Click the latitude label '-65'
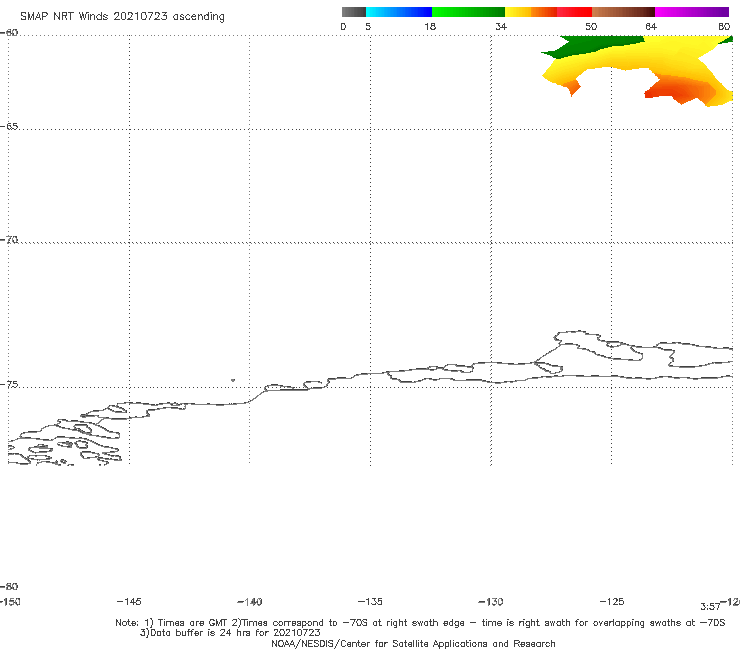Screen dimensions: 740x650 [x=9, y=127]
